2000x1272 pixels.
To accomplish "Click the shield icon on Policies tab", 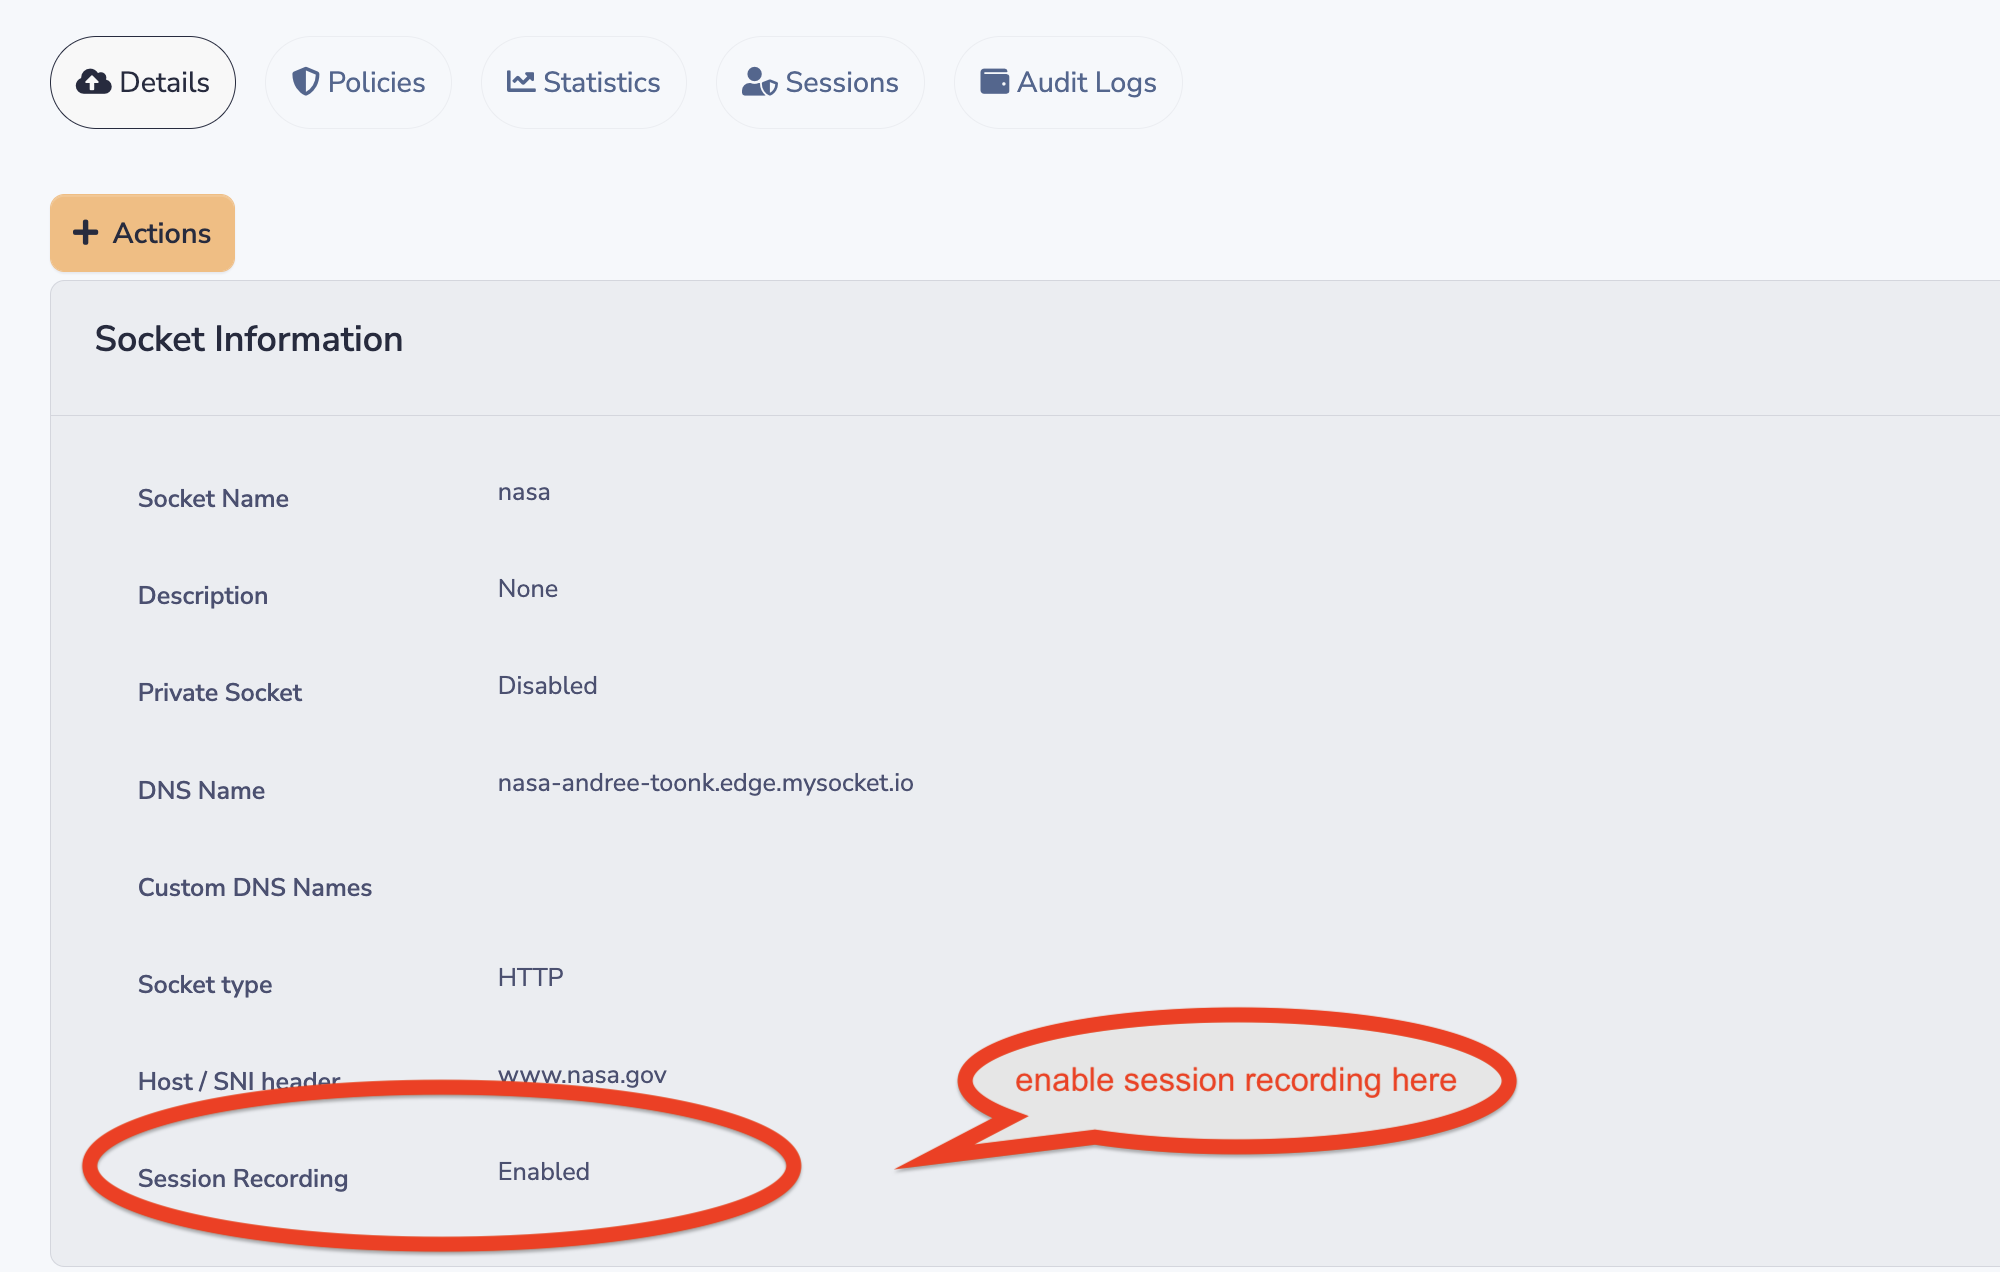I will [305, 82].
